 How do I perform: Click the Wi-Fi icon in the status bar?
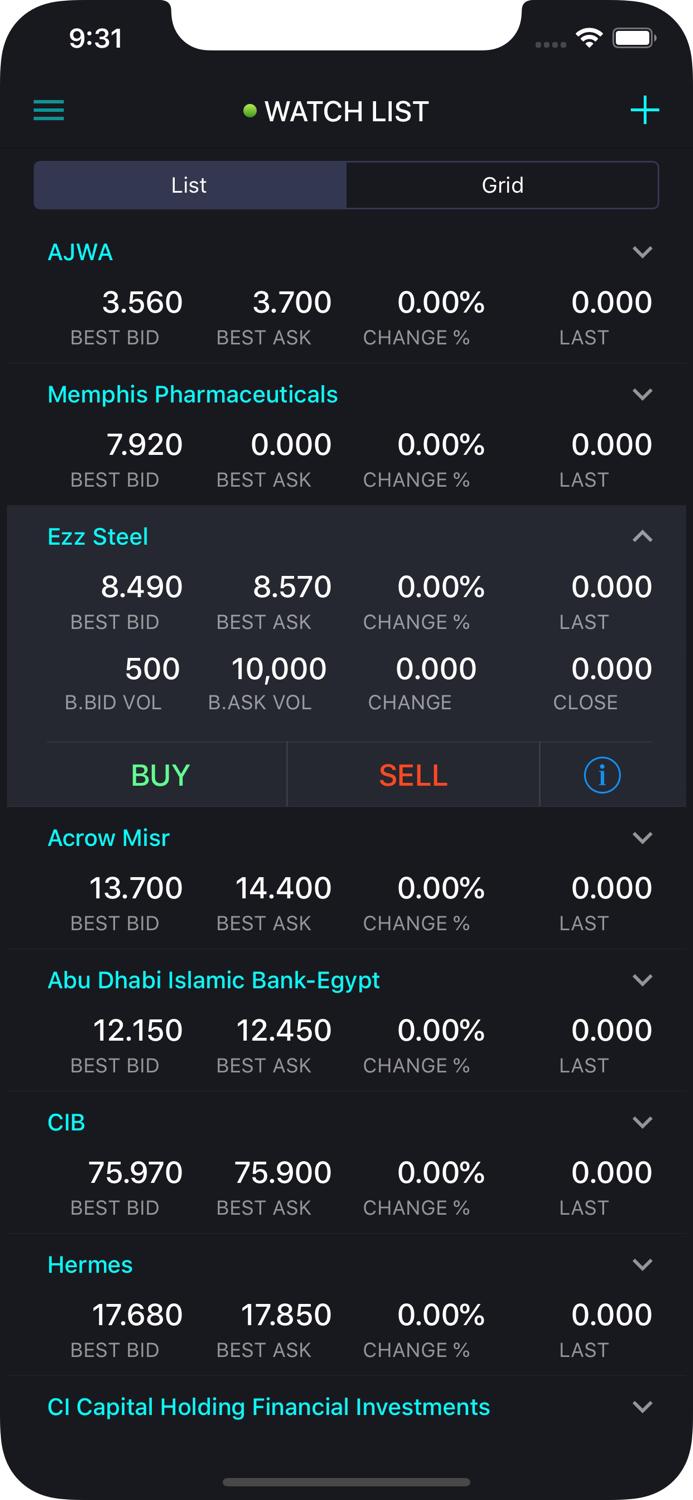588,37
